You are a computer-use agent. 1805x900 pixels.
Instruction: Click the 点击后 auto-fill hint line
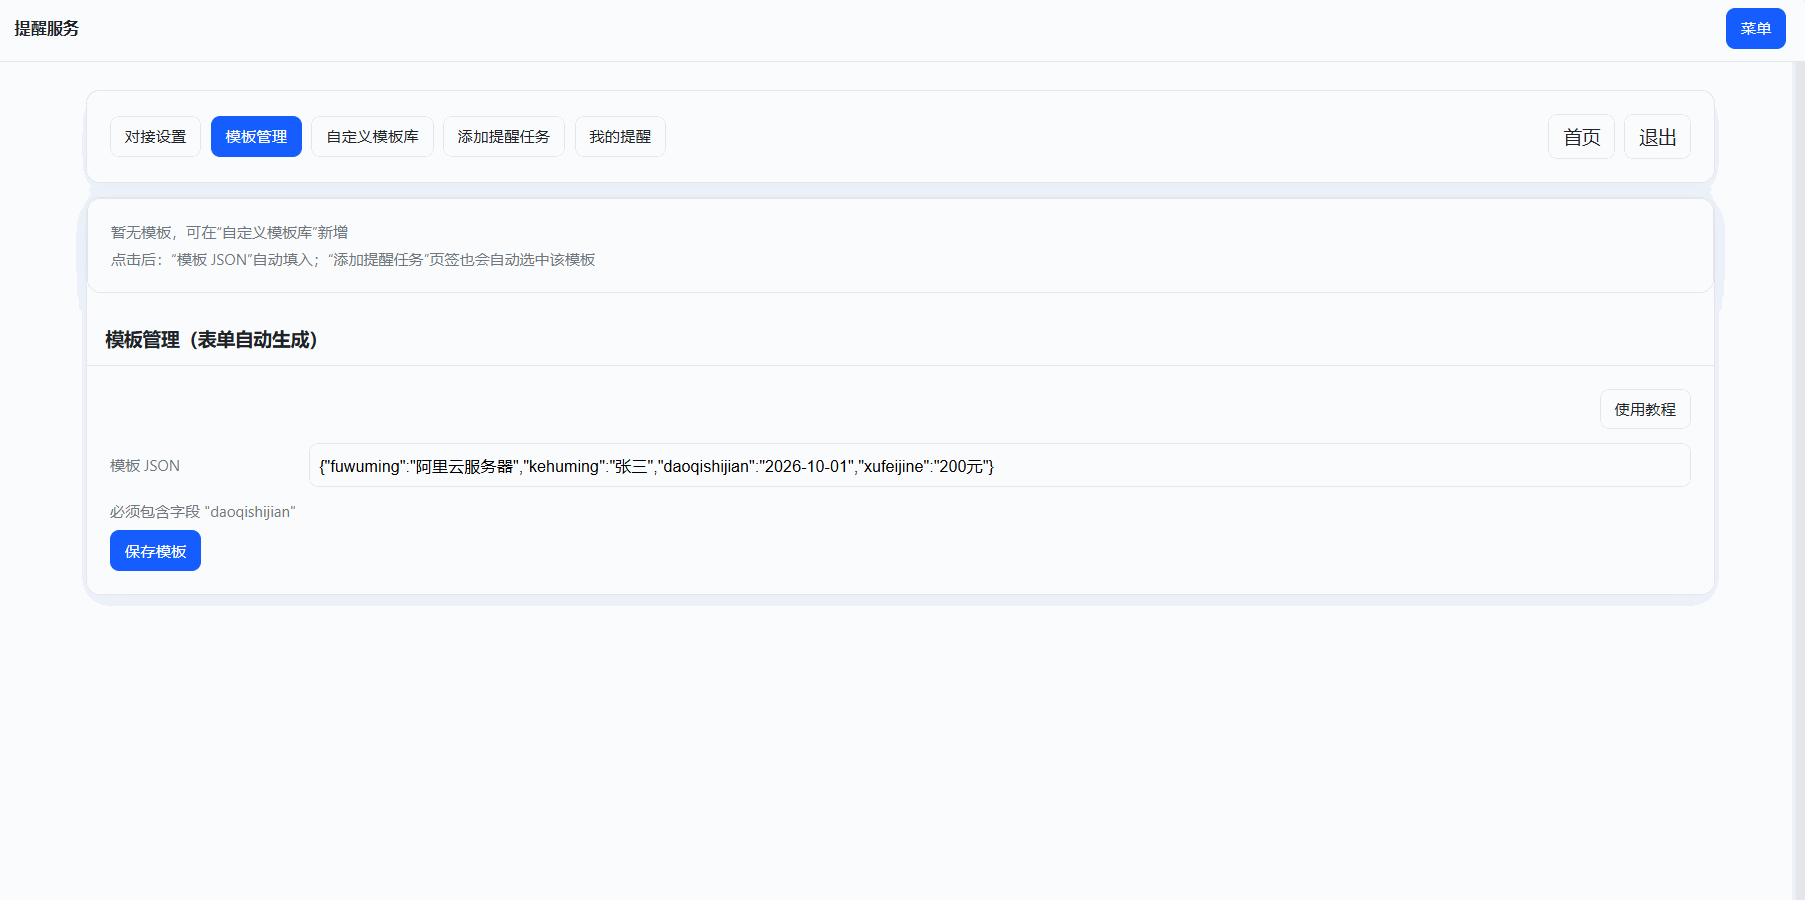352,260
